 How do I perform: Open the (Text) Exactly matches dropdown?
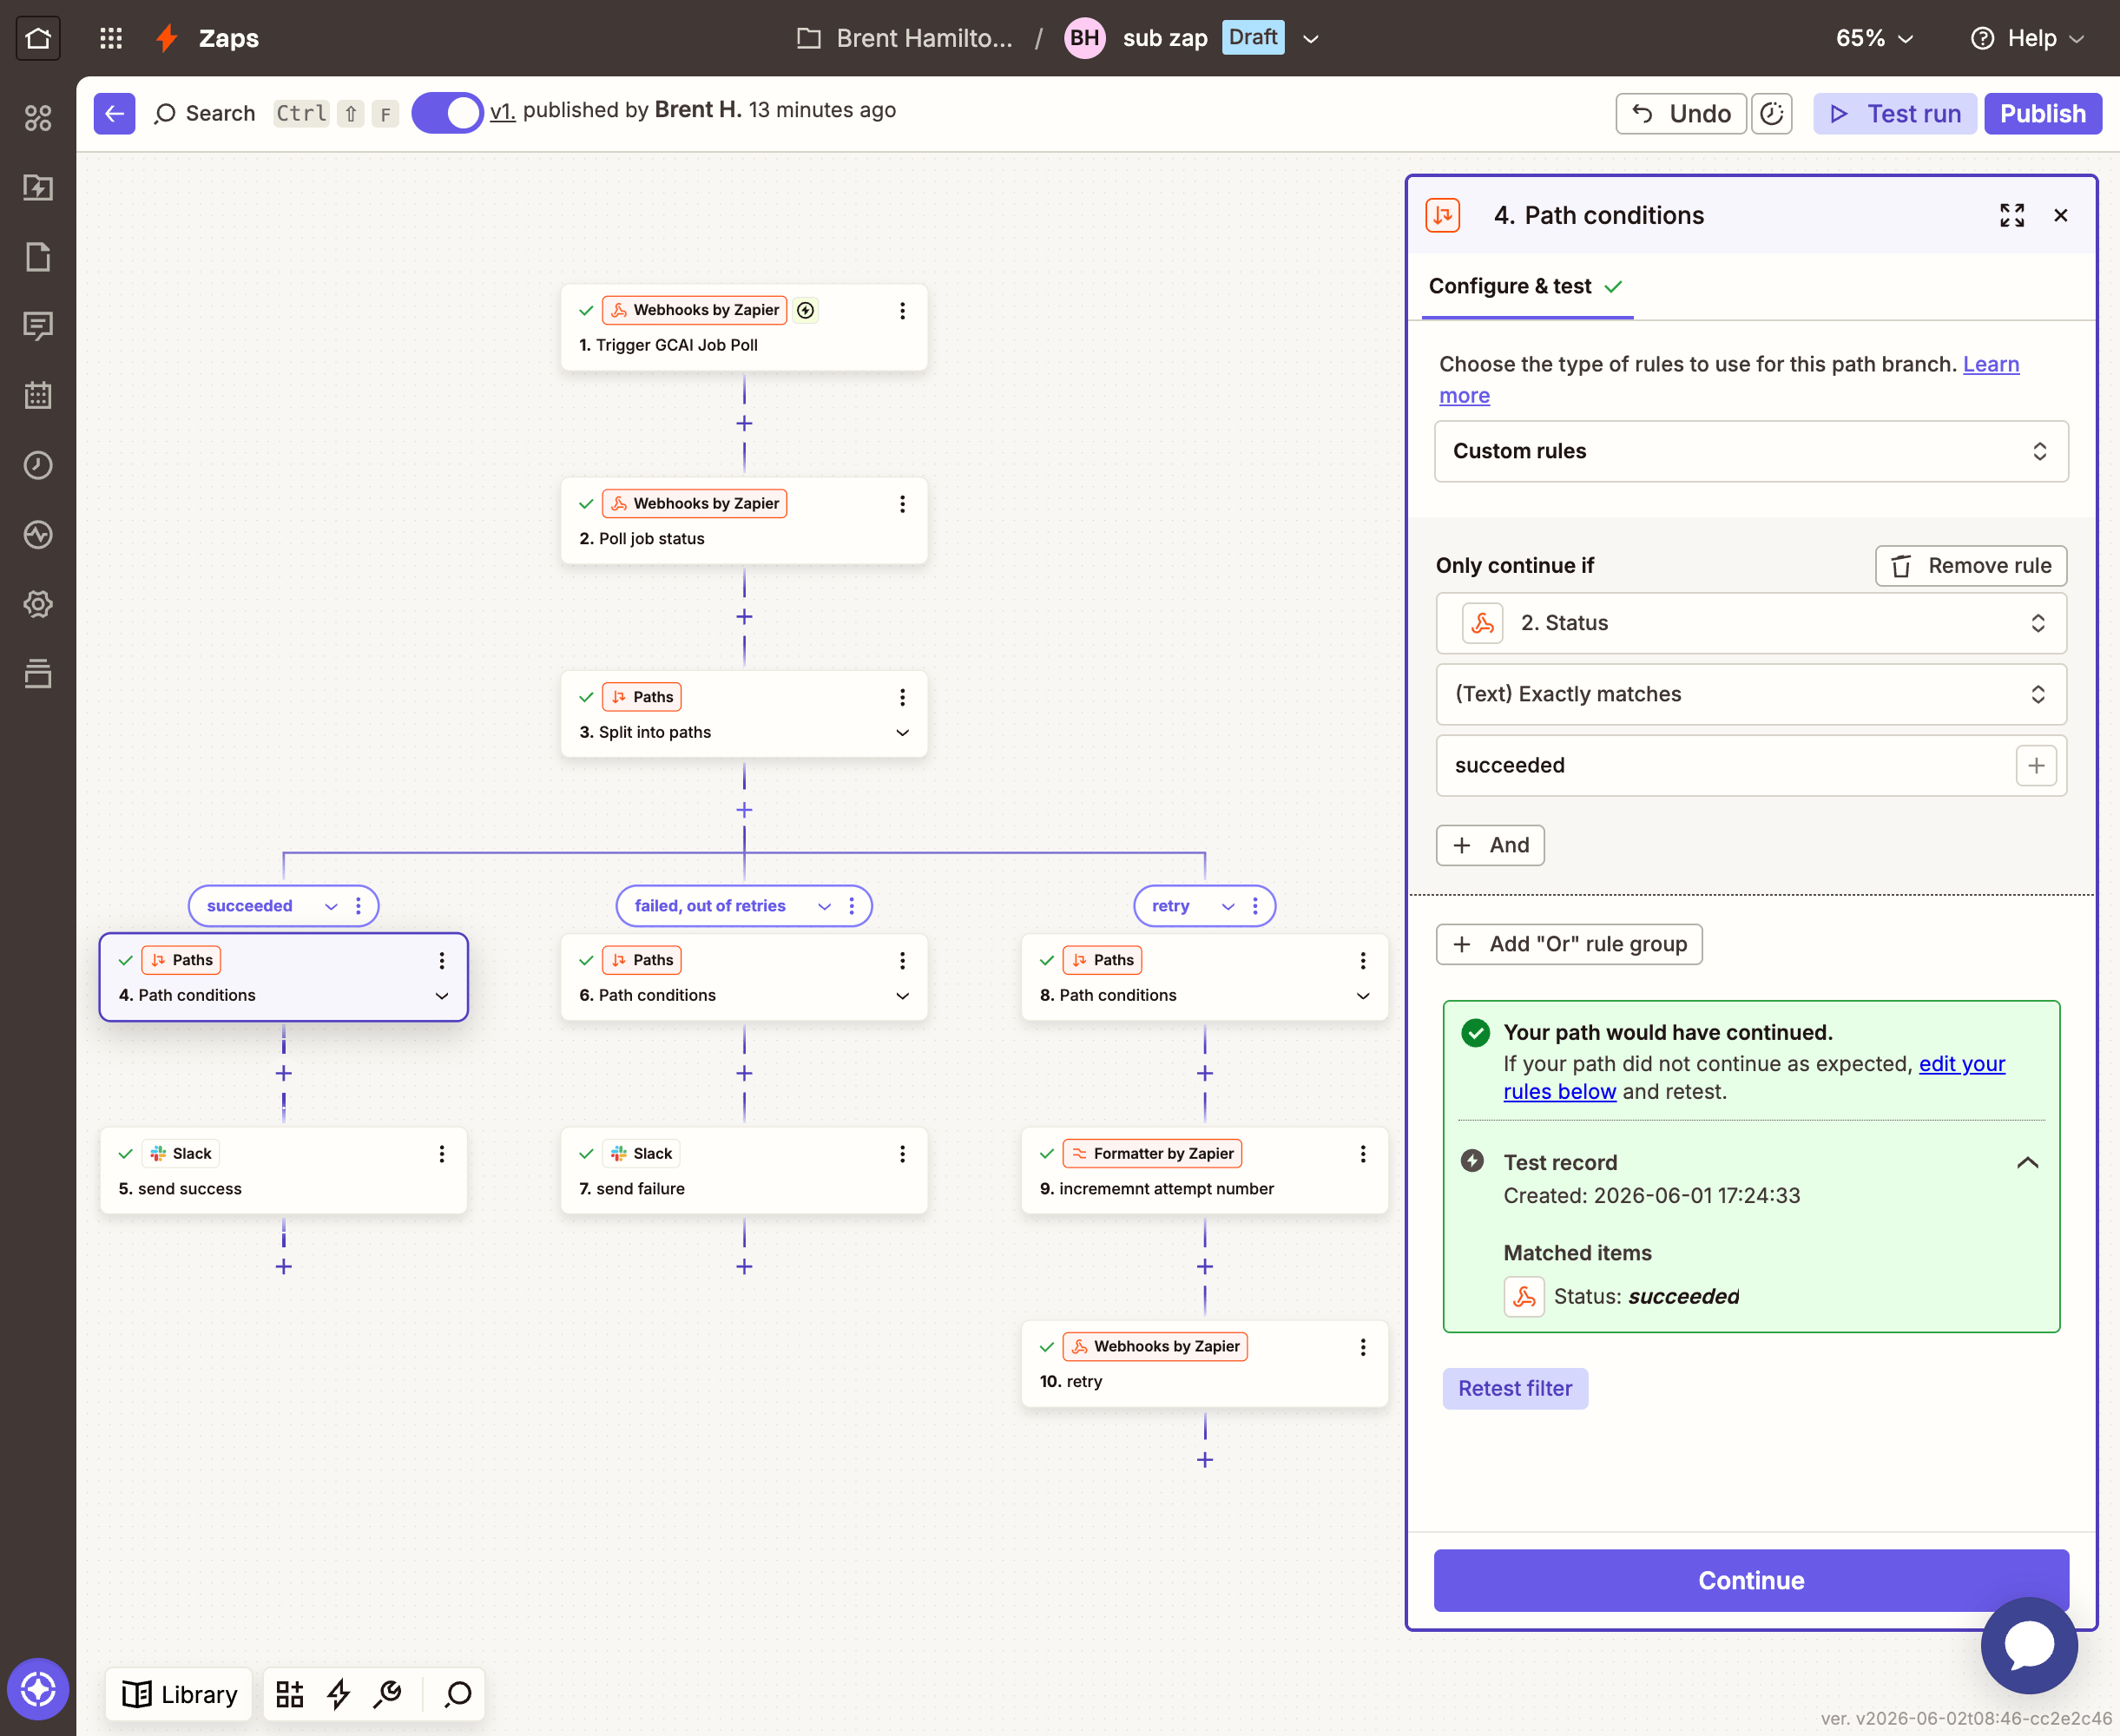[x=1751, y=694]
